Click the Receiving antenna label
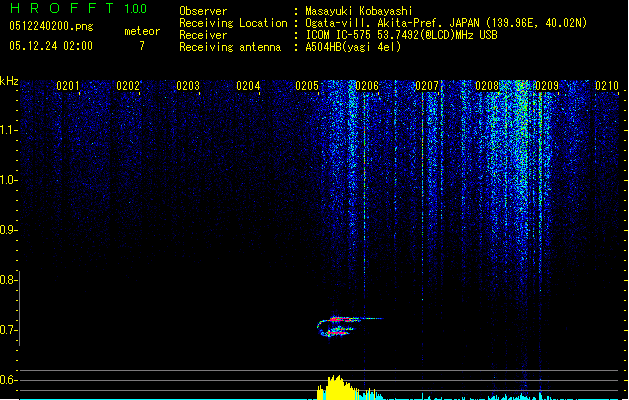This screenshot has width=629, height=400. pyautogui.click(x=230, y=47)
